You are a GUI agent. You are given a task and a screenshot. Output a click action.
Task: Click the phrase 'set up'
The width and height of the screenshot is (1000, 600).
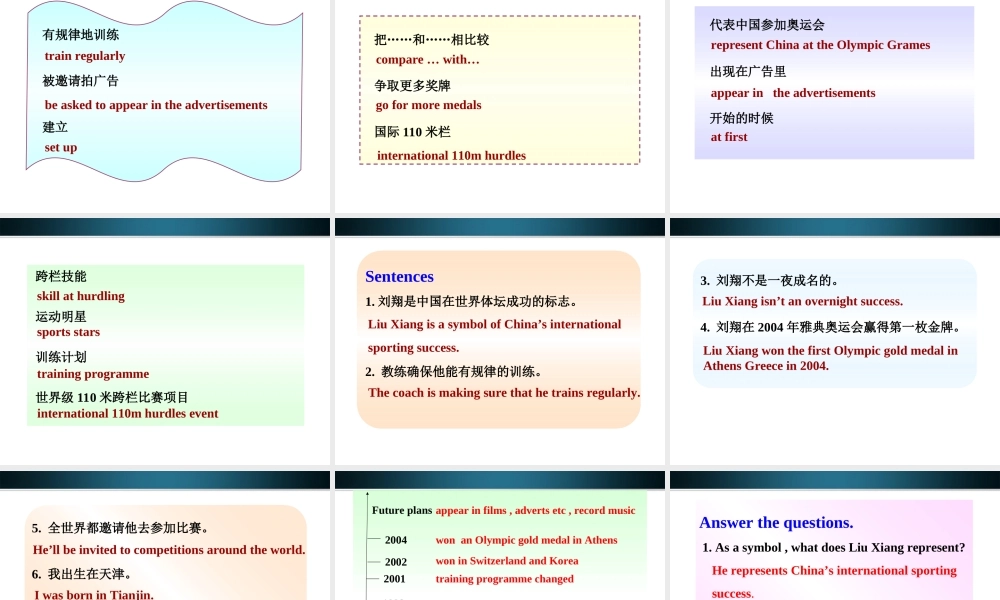[61, 147]
